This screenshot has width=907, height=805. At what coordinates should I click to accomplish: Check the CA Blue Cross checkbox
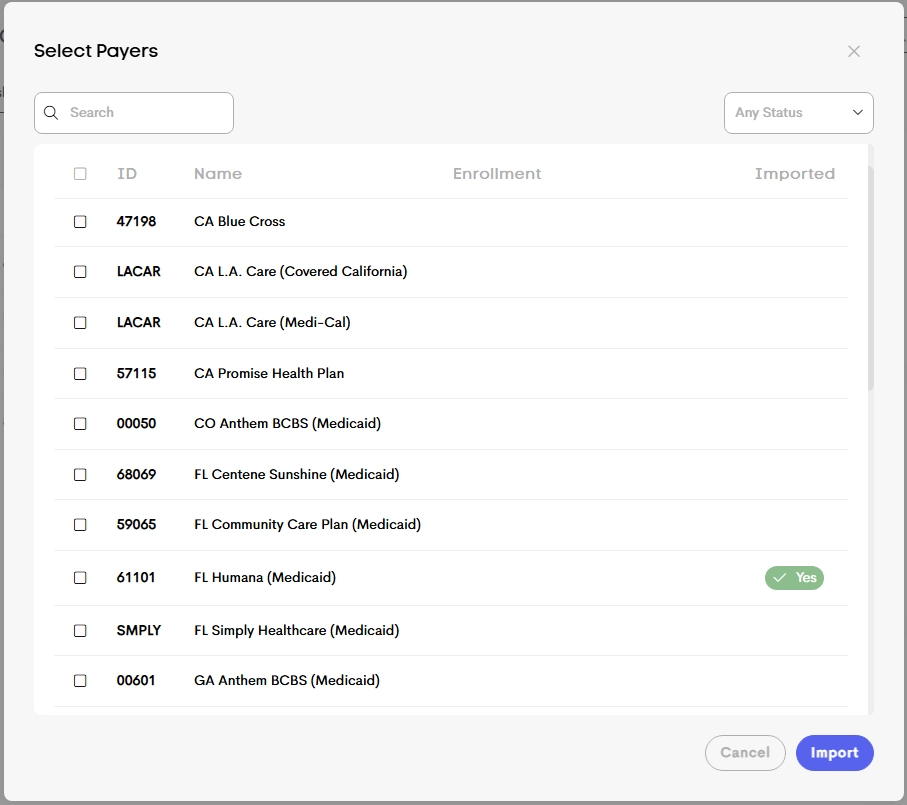80,221
